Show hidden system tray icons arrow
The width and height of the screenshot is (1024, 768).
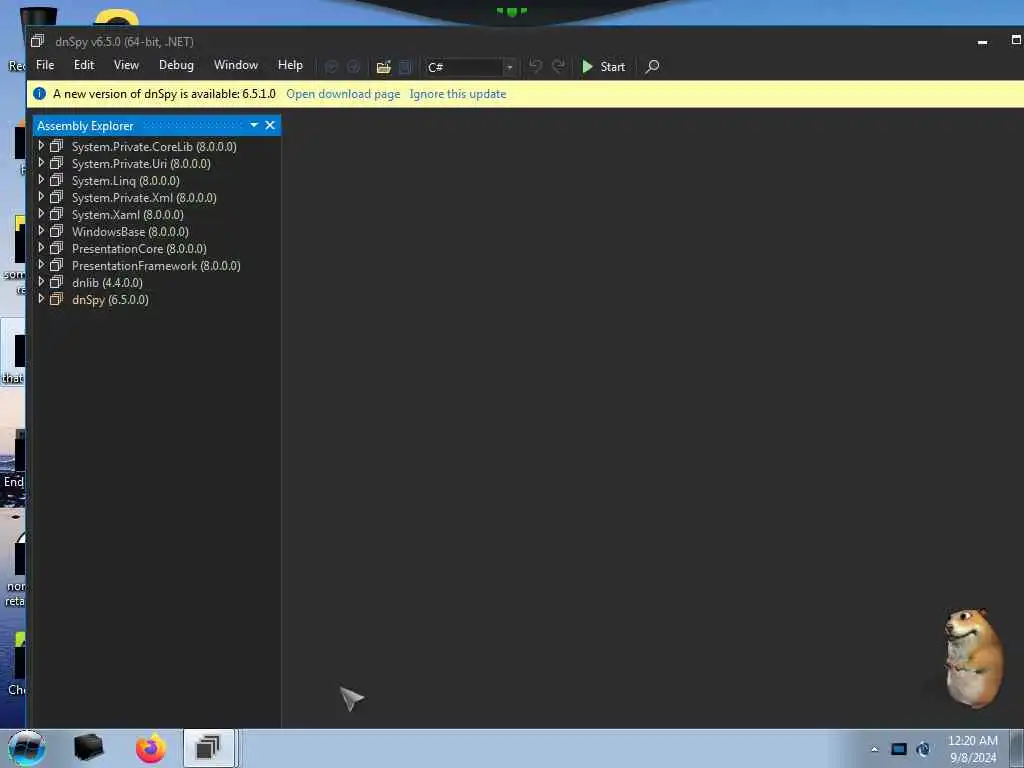pos(874,749)
